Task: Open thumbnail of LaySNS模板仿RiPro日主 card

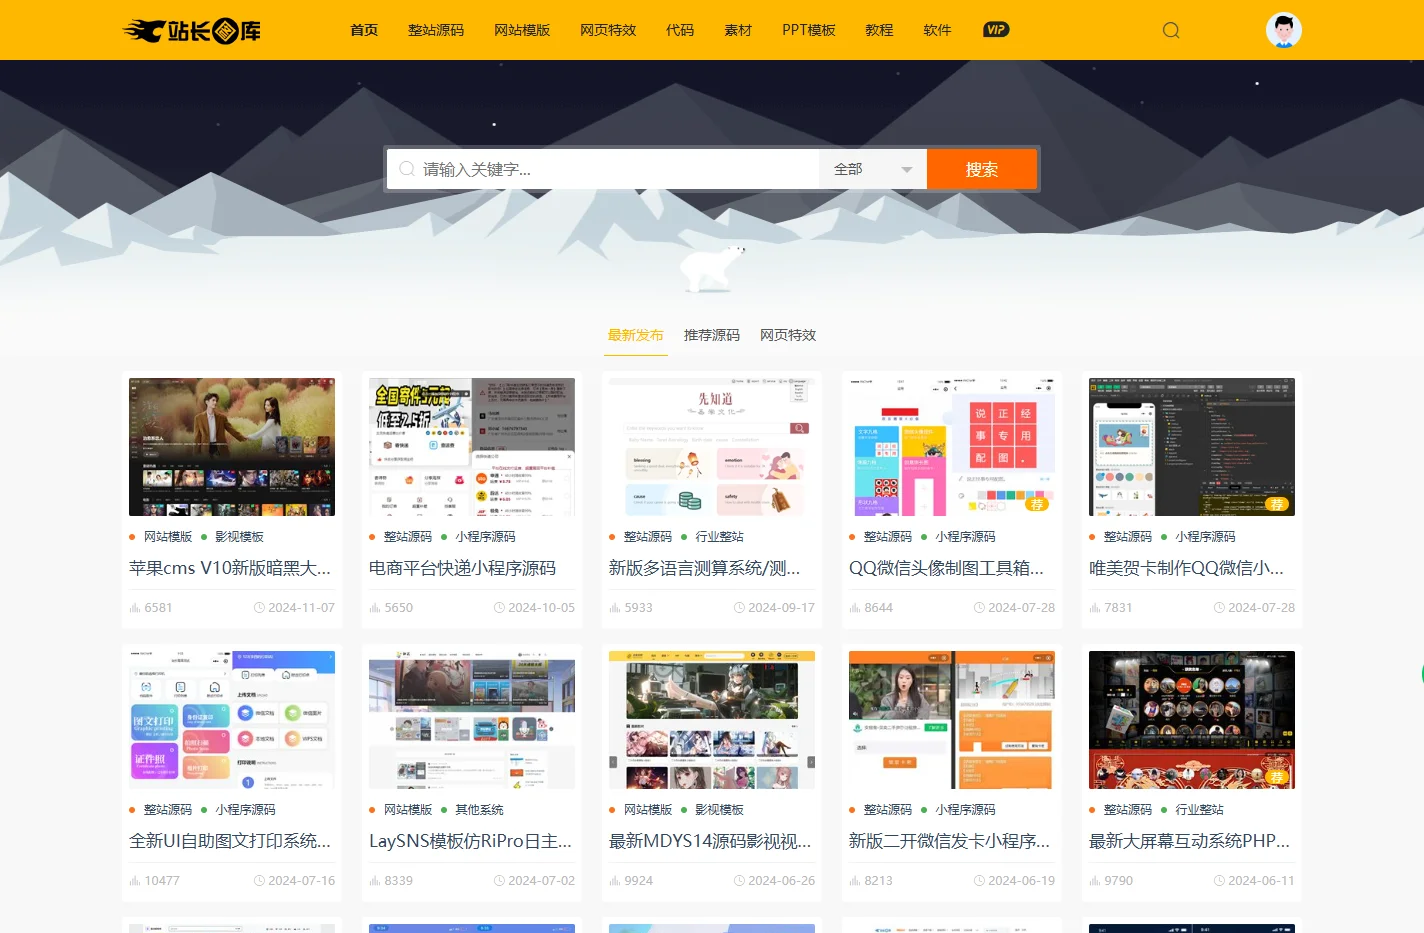Action: coord(472,720)
